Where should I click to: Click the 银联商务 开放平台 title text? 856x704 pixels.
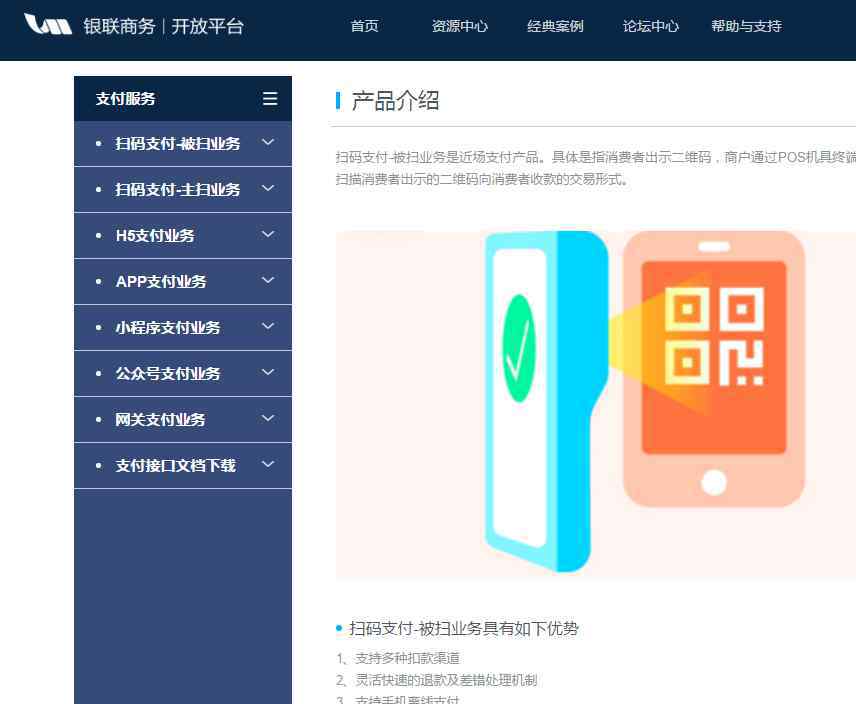tap(163, 26)
